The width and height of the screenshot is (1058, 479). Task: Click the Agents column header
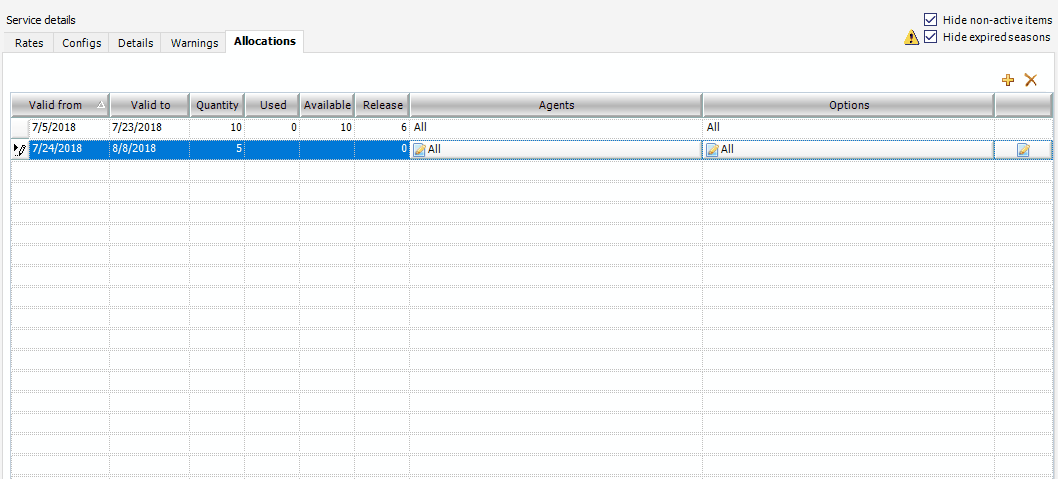(556, 105)
